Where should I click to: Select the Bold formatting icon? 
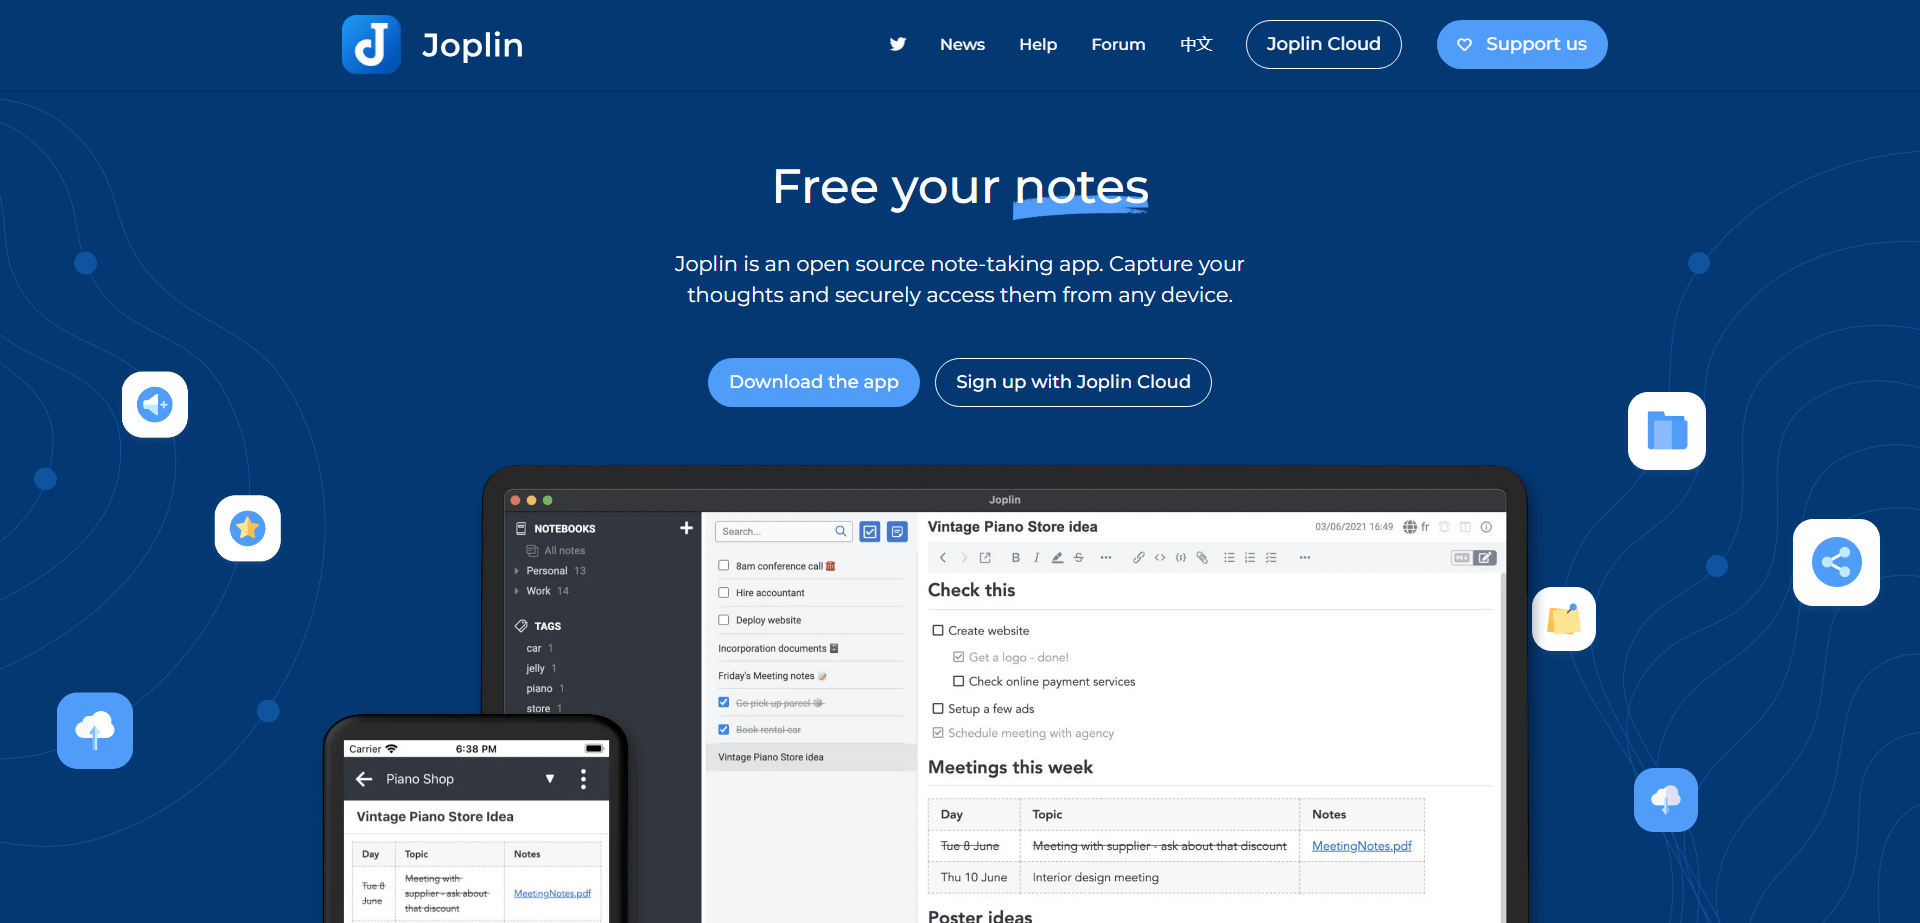coord(1016,557)
